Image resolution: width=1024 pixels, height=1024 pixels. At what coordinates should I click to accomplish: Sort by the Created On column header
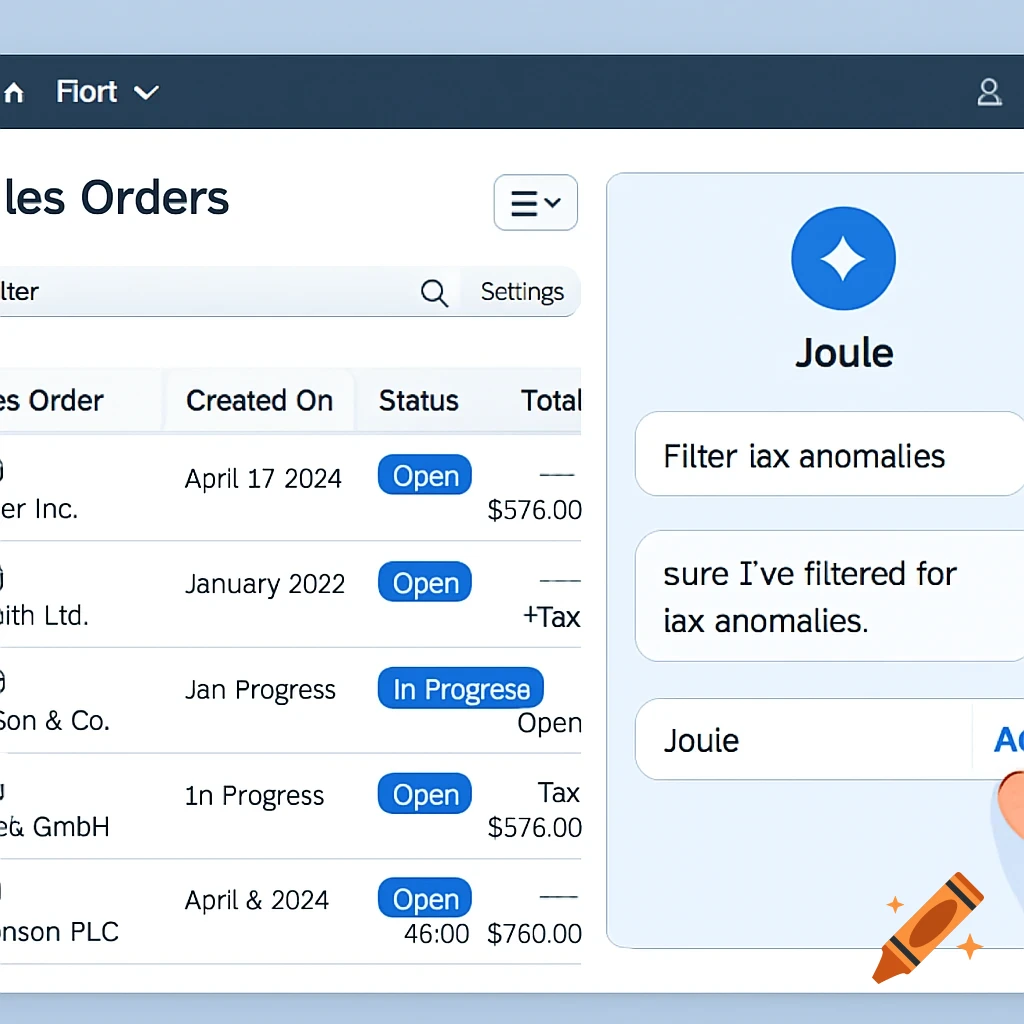coord(259,400)
